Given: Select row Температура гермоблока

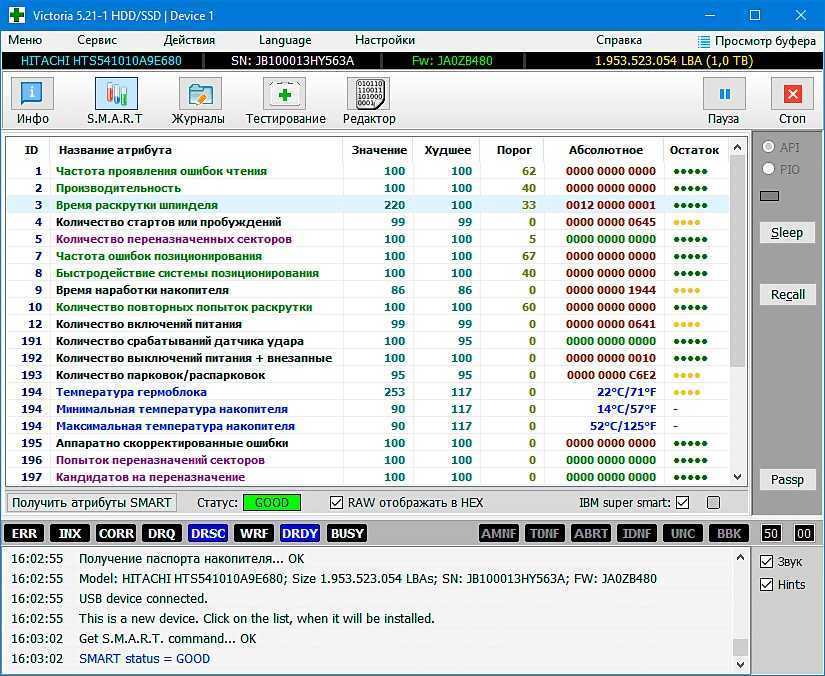Looking at the screenshot, I should click(x=368, y=392).
